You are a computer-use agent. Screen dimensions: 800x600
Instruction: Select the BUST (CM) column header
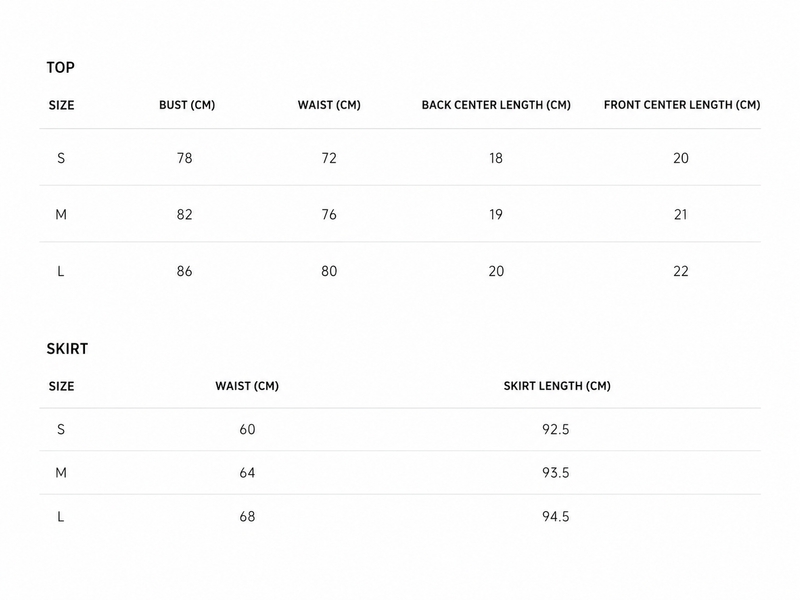click(x=187, y=105)
